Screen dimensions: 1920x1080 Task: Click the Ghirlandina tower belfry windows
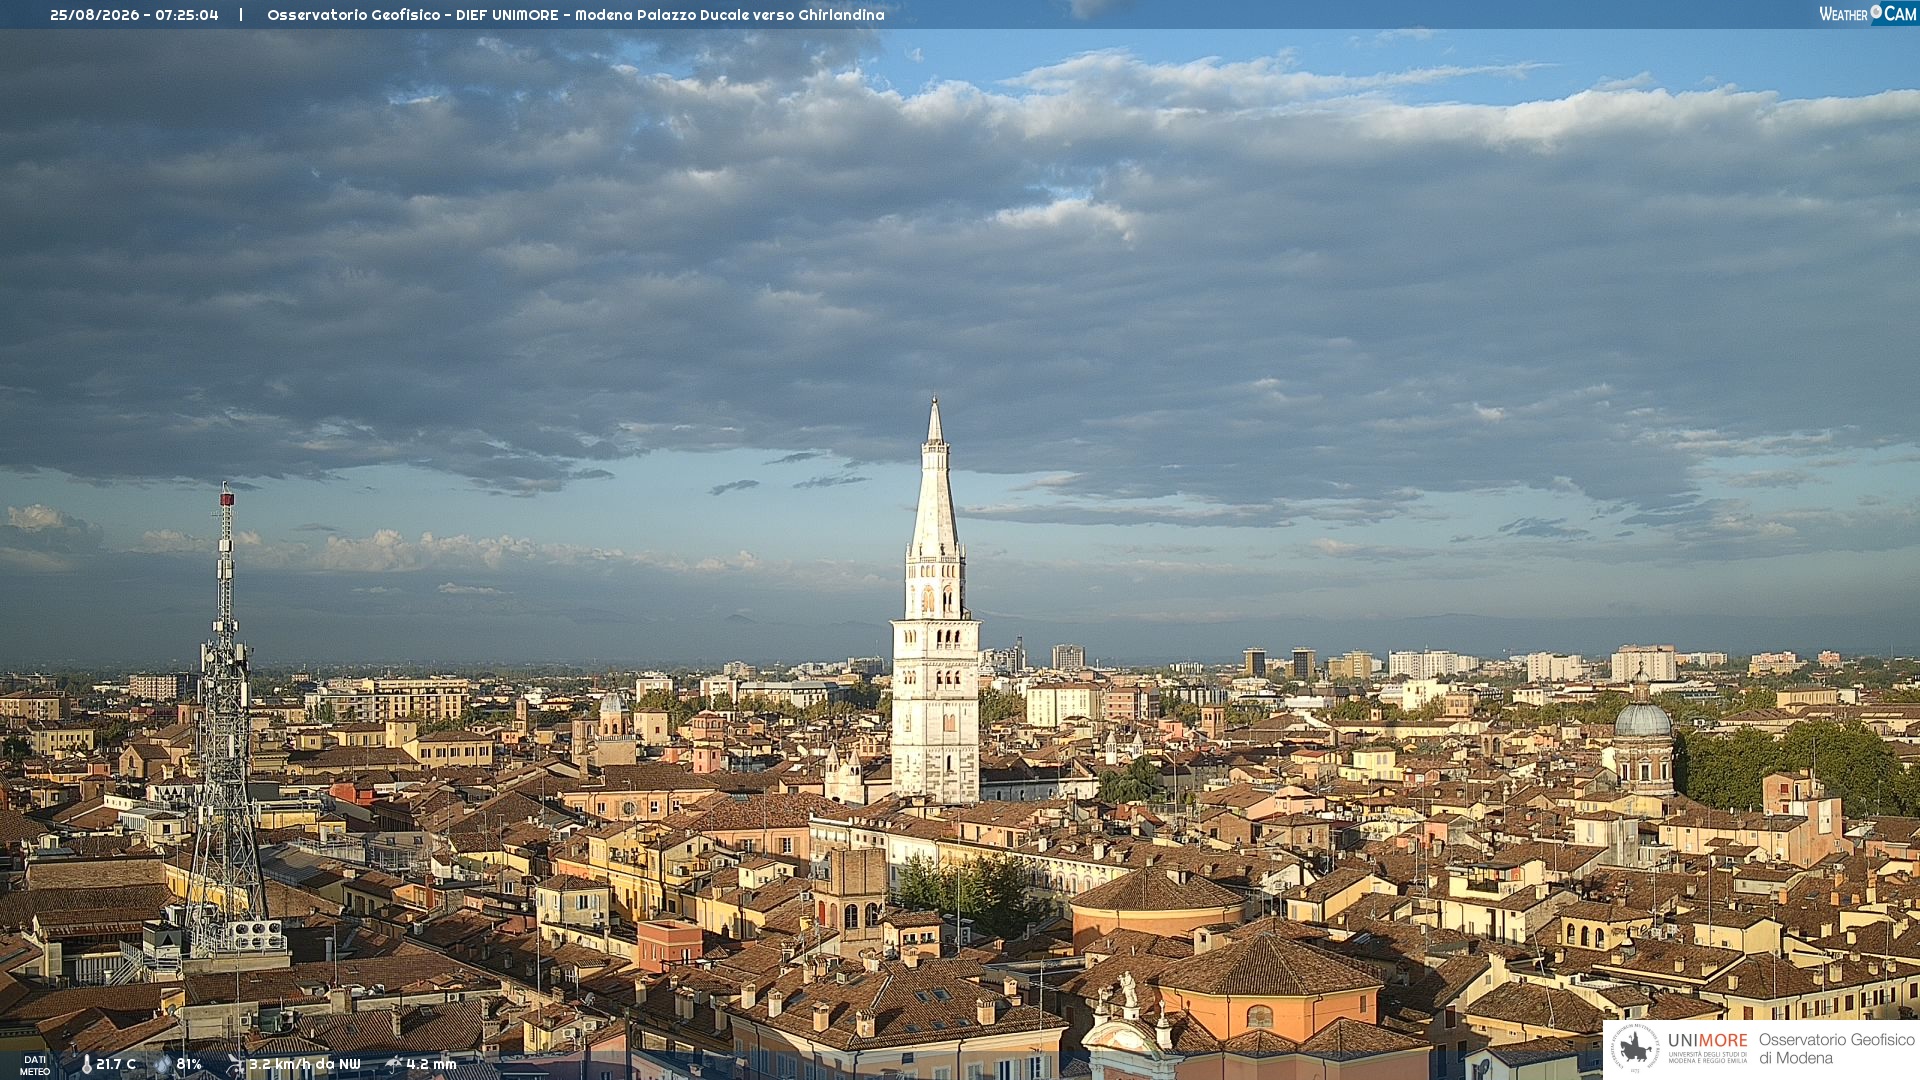(936, 599)
